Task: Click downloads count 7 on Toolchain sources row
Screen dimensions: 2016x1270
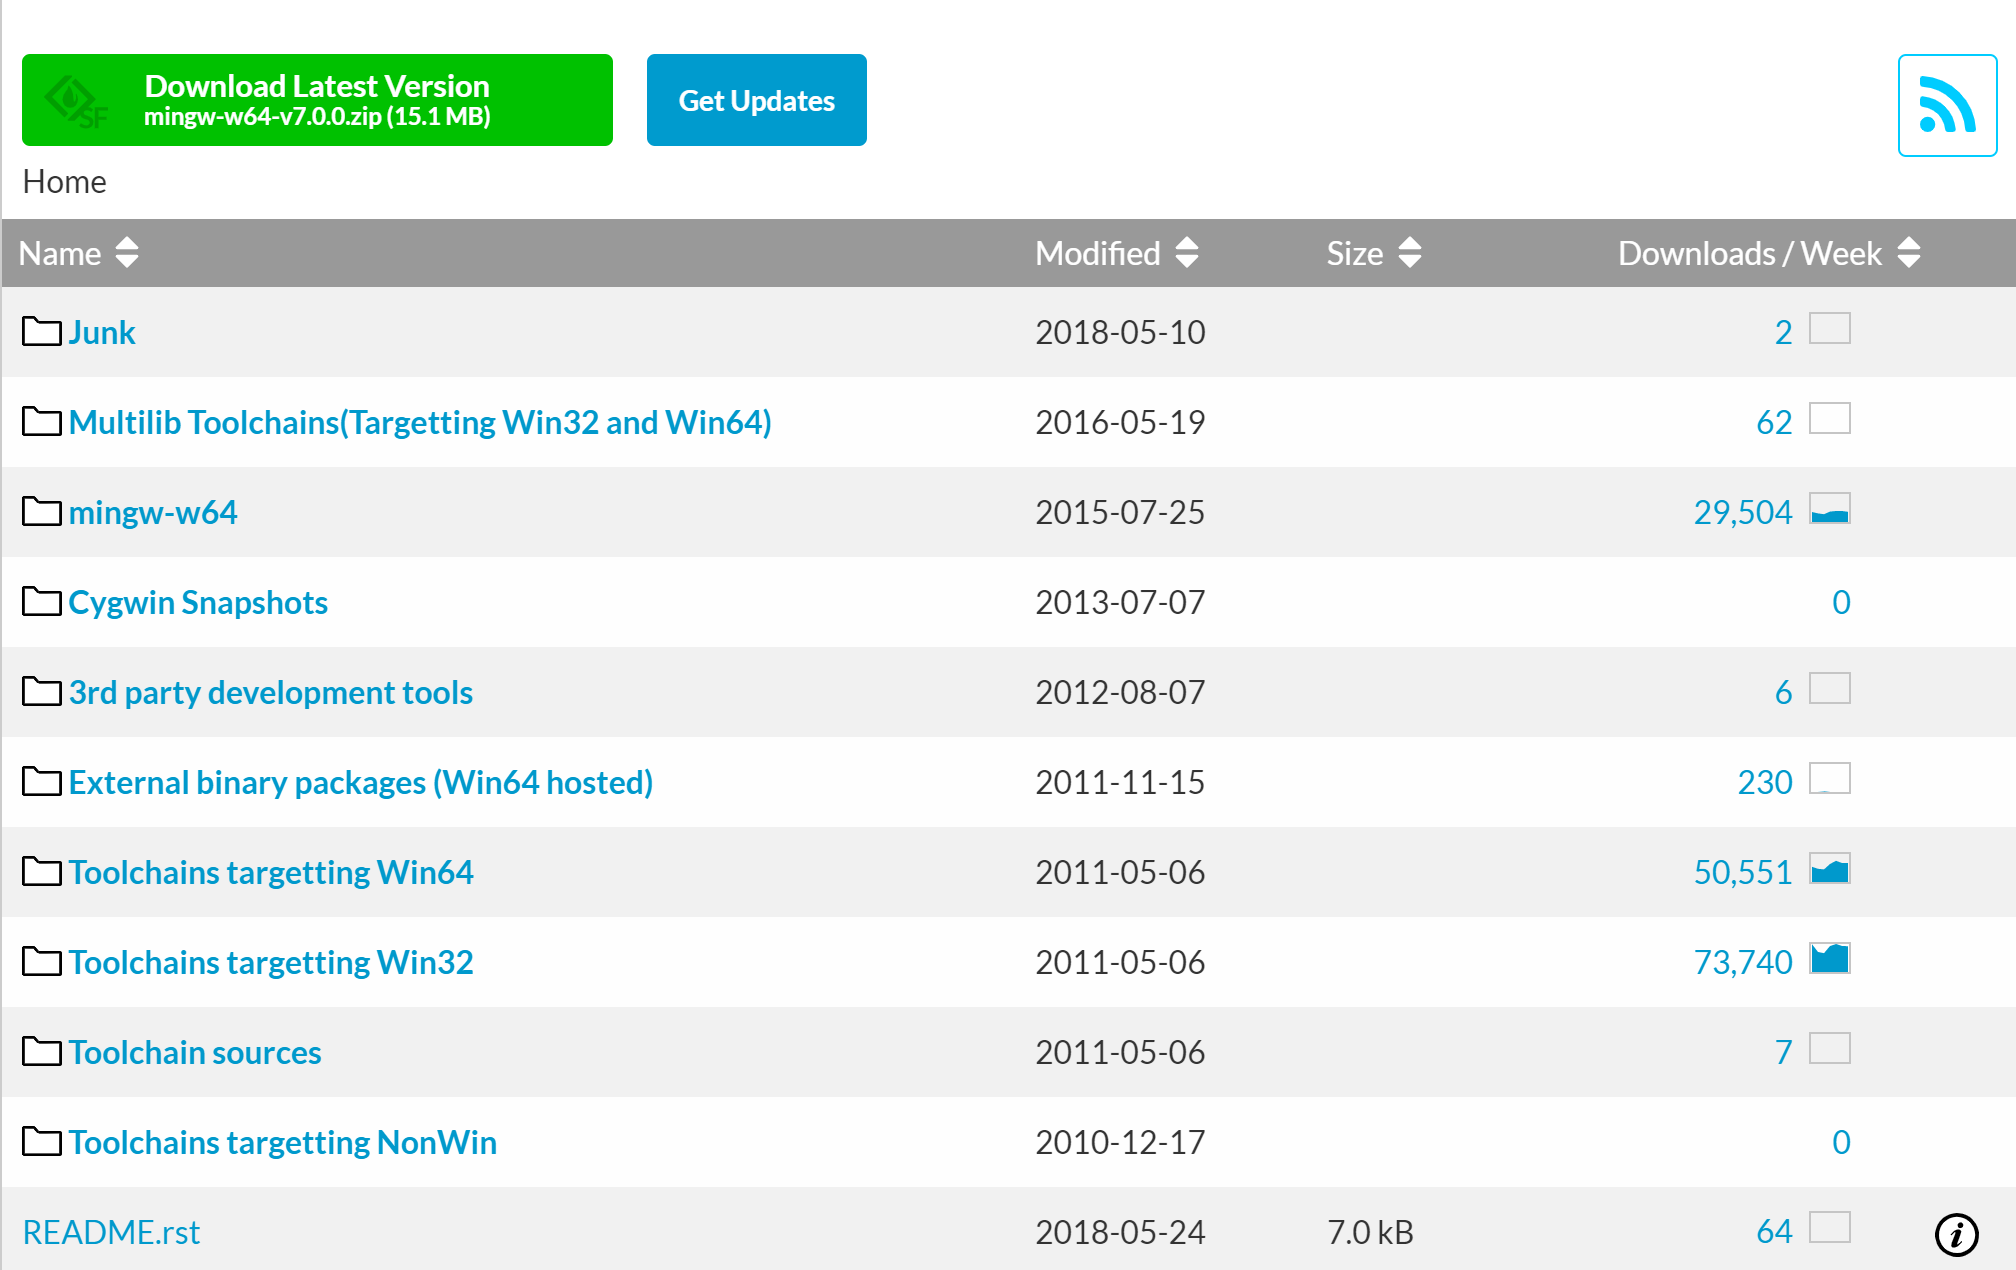Action: tap(1783, 1052)
